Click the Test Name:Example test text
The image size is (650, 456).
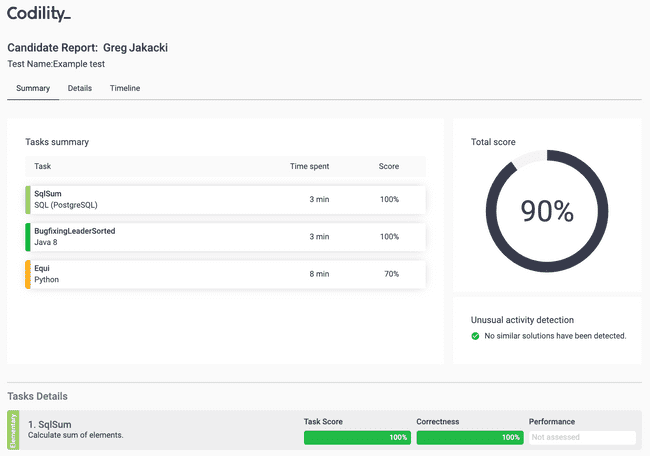56,64
